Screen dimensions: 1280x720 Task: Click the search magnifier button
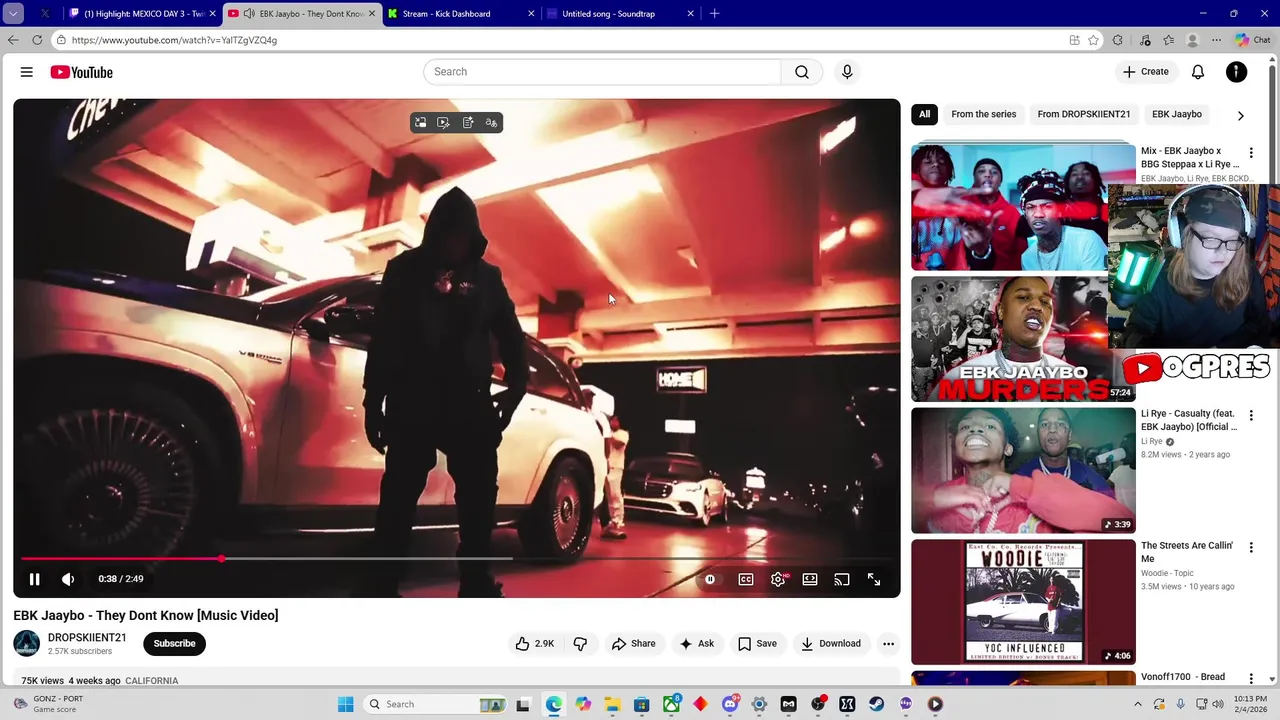(x=802, y=72)
